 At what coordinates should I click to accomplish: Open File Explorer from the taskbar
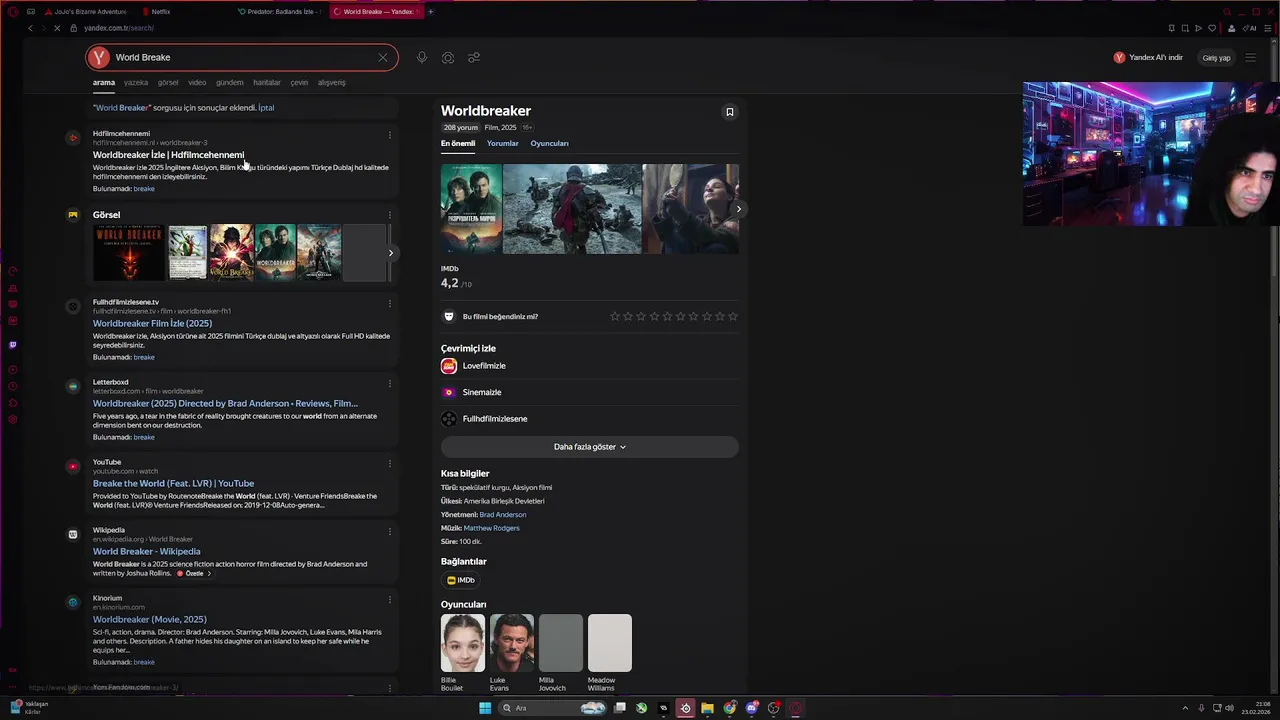coord(707,708)
